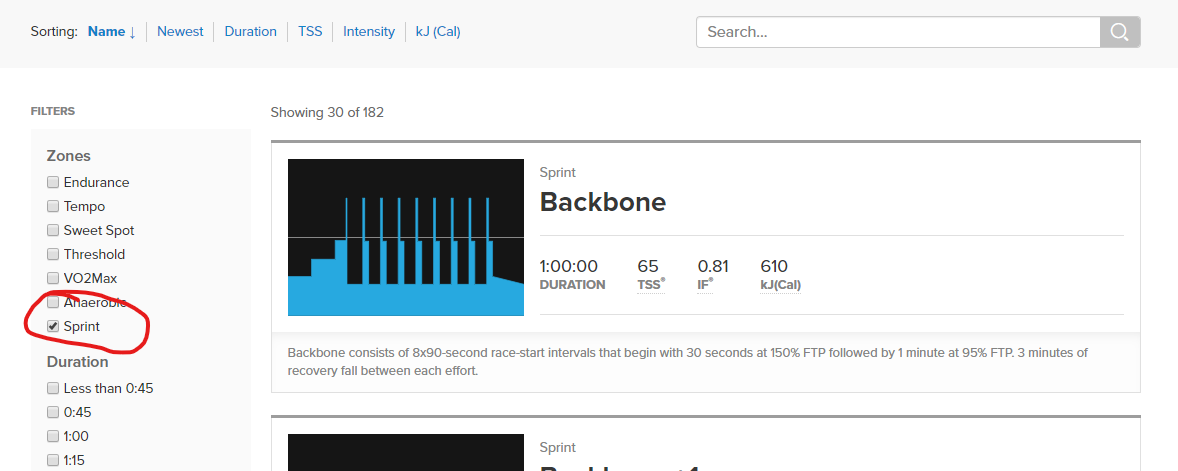
Task: Select the Less than 0:45 duration filter
Action: pos(53,388)
